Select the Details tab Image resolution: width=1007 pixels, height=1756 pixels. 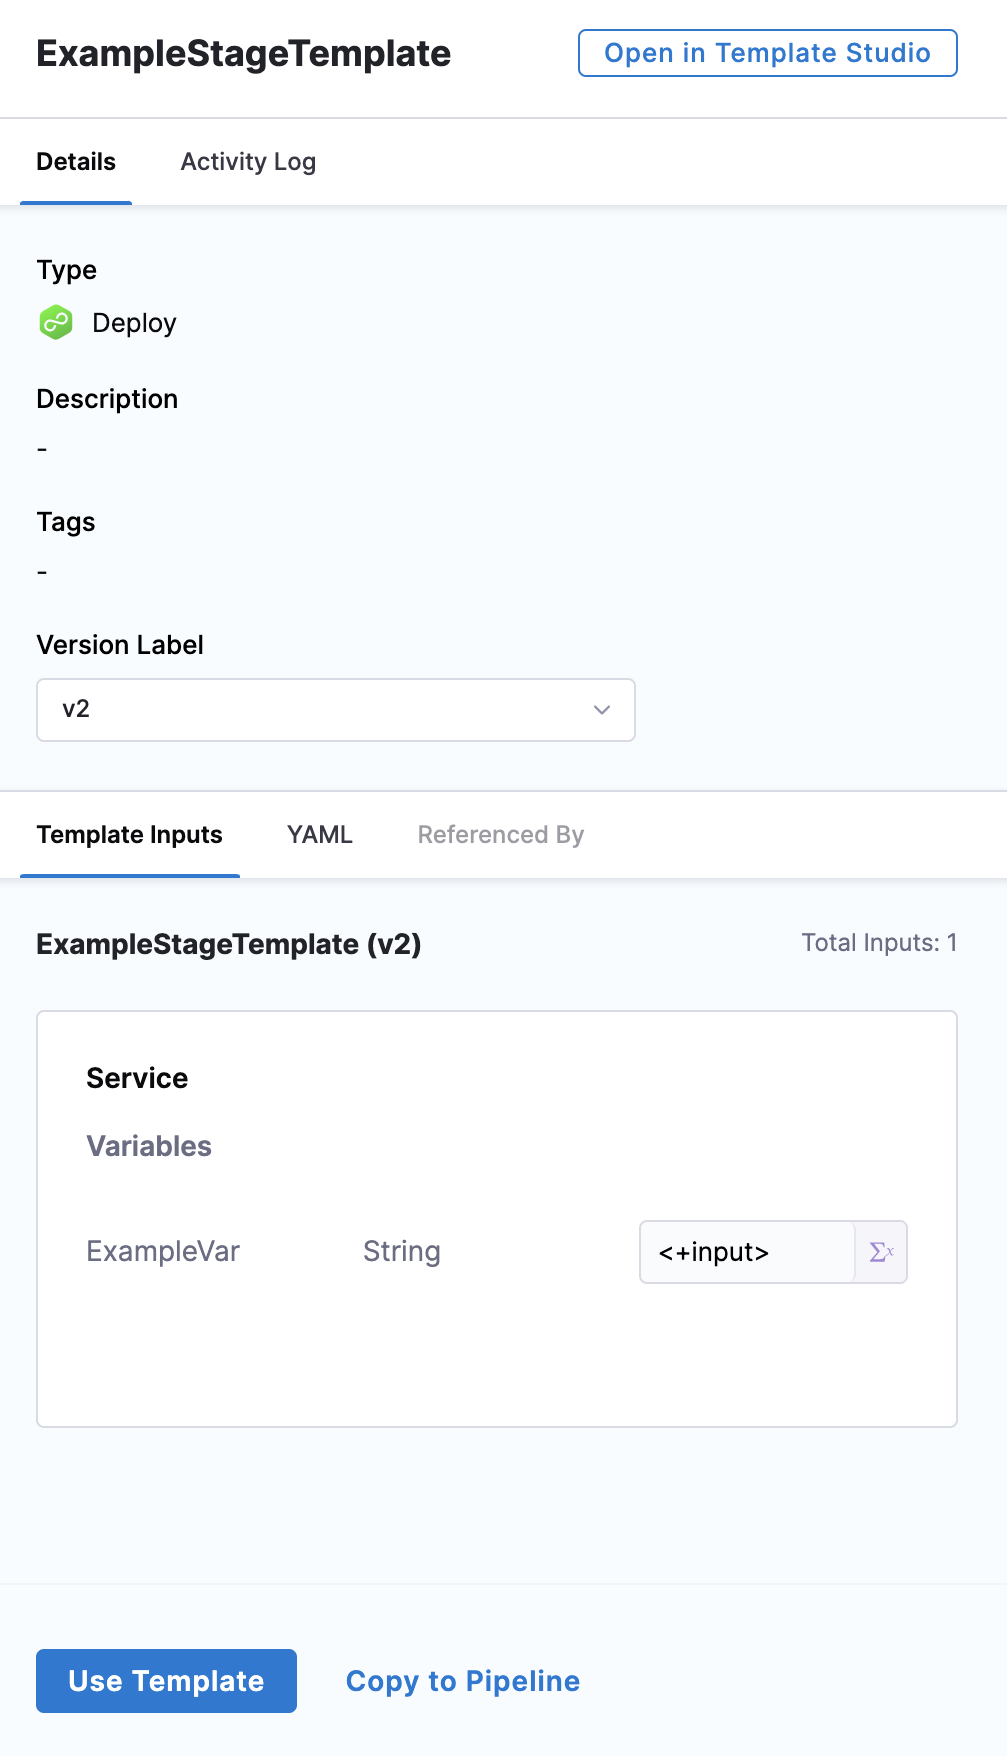(76, 162)
